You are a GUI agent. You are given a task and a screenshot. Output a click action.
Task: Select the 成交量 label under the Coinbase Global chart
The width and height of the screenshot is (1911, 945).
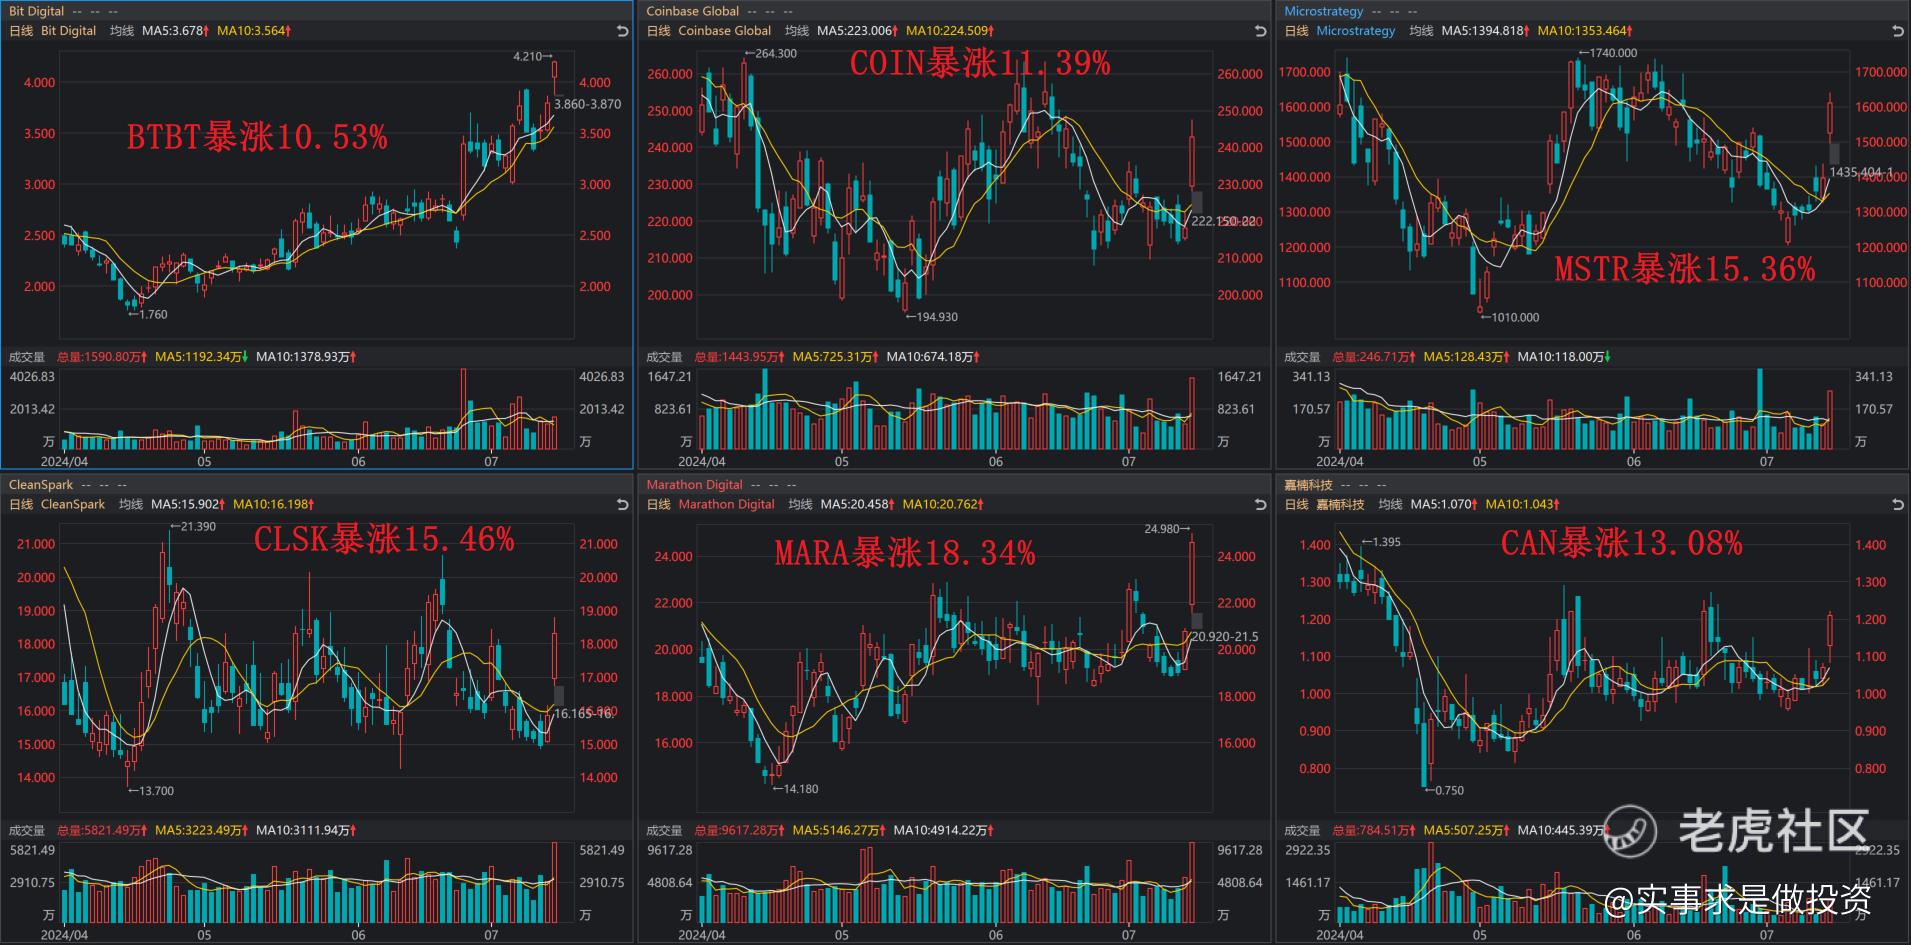click(665, 357)
